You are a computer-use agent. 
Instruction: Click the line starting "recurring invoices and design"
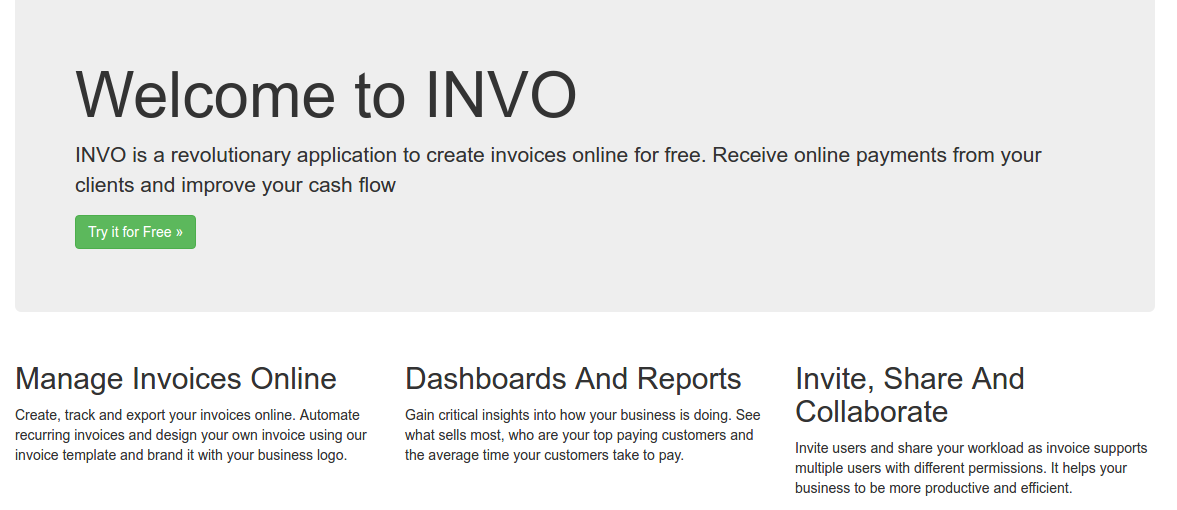pos(190,435)
